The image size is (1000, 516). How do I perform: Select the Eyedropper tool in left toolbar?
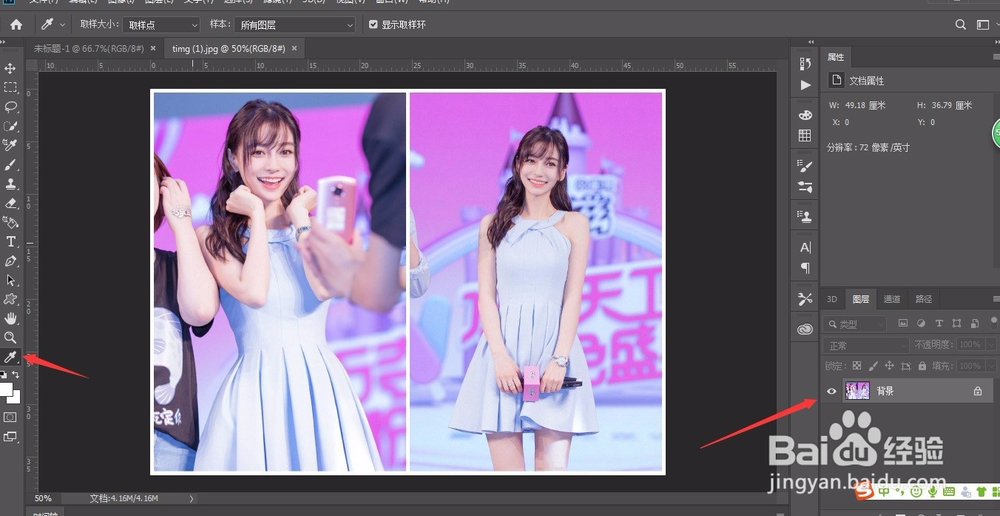click(10, 357)
